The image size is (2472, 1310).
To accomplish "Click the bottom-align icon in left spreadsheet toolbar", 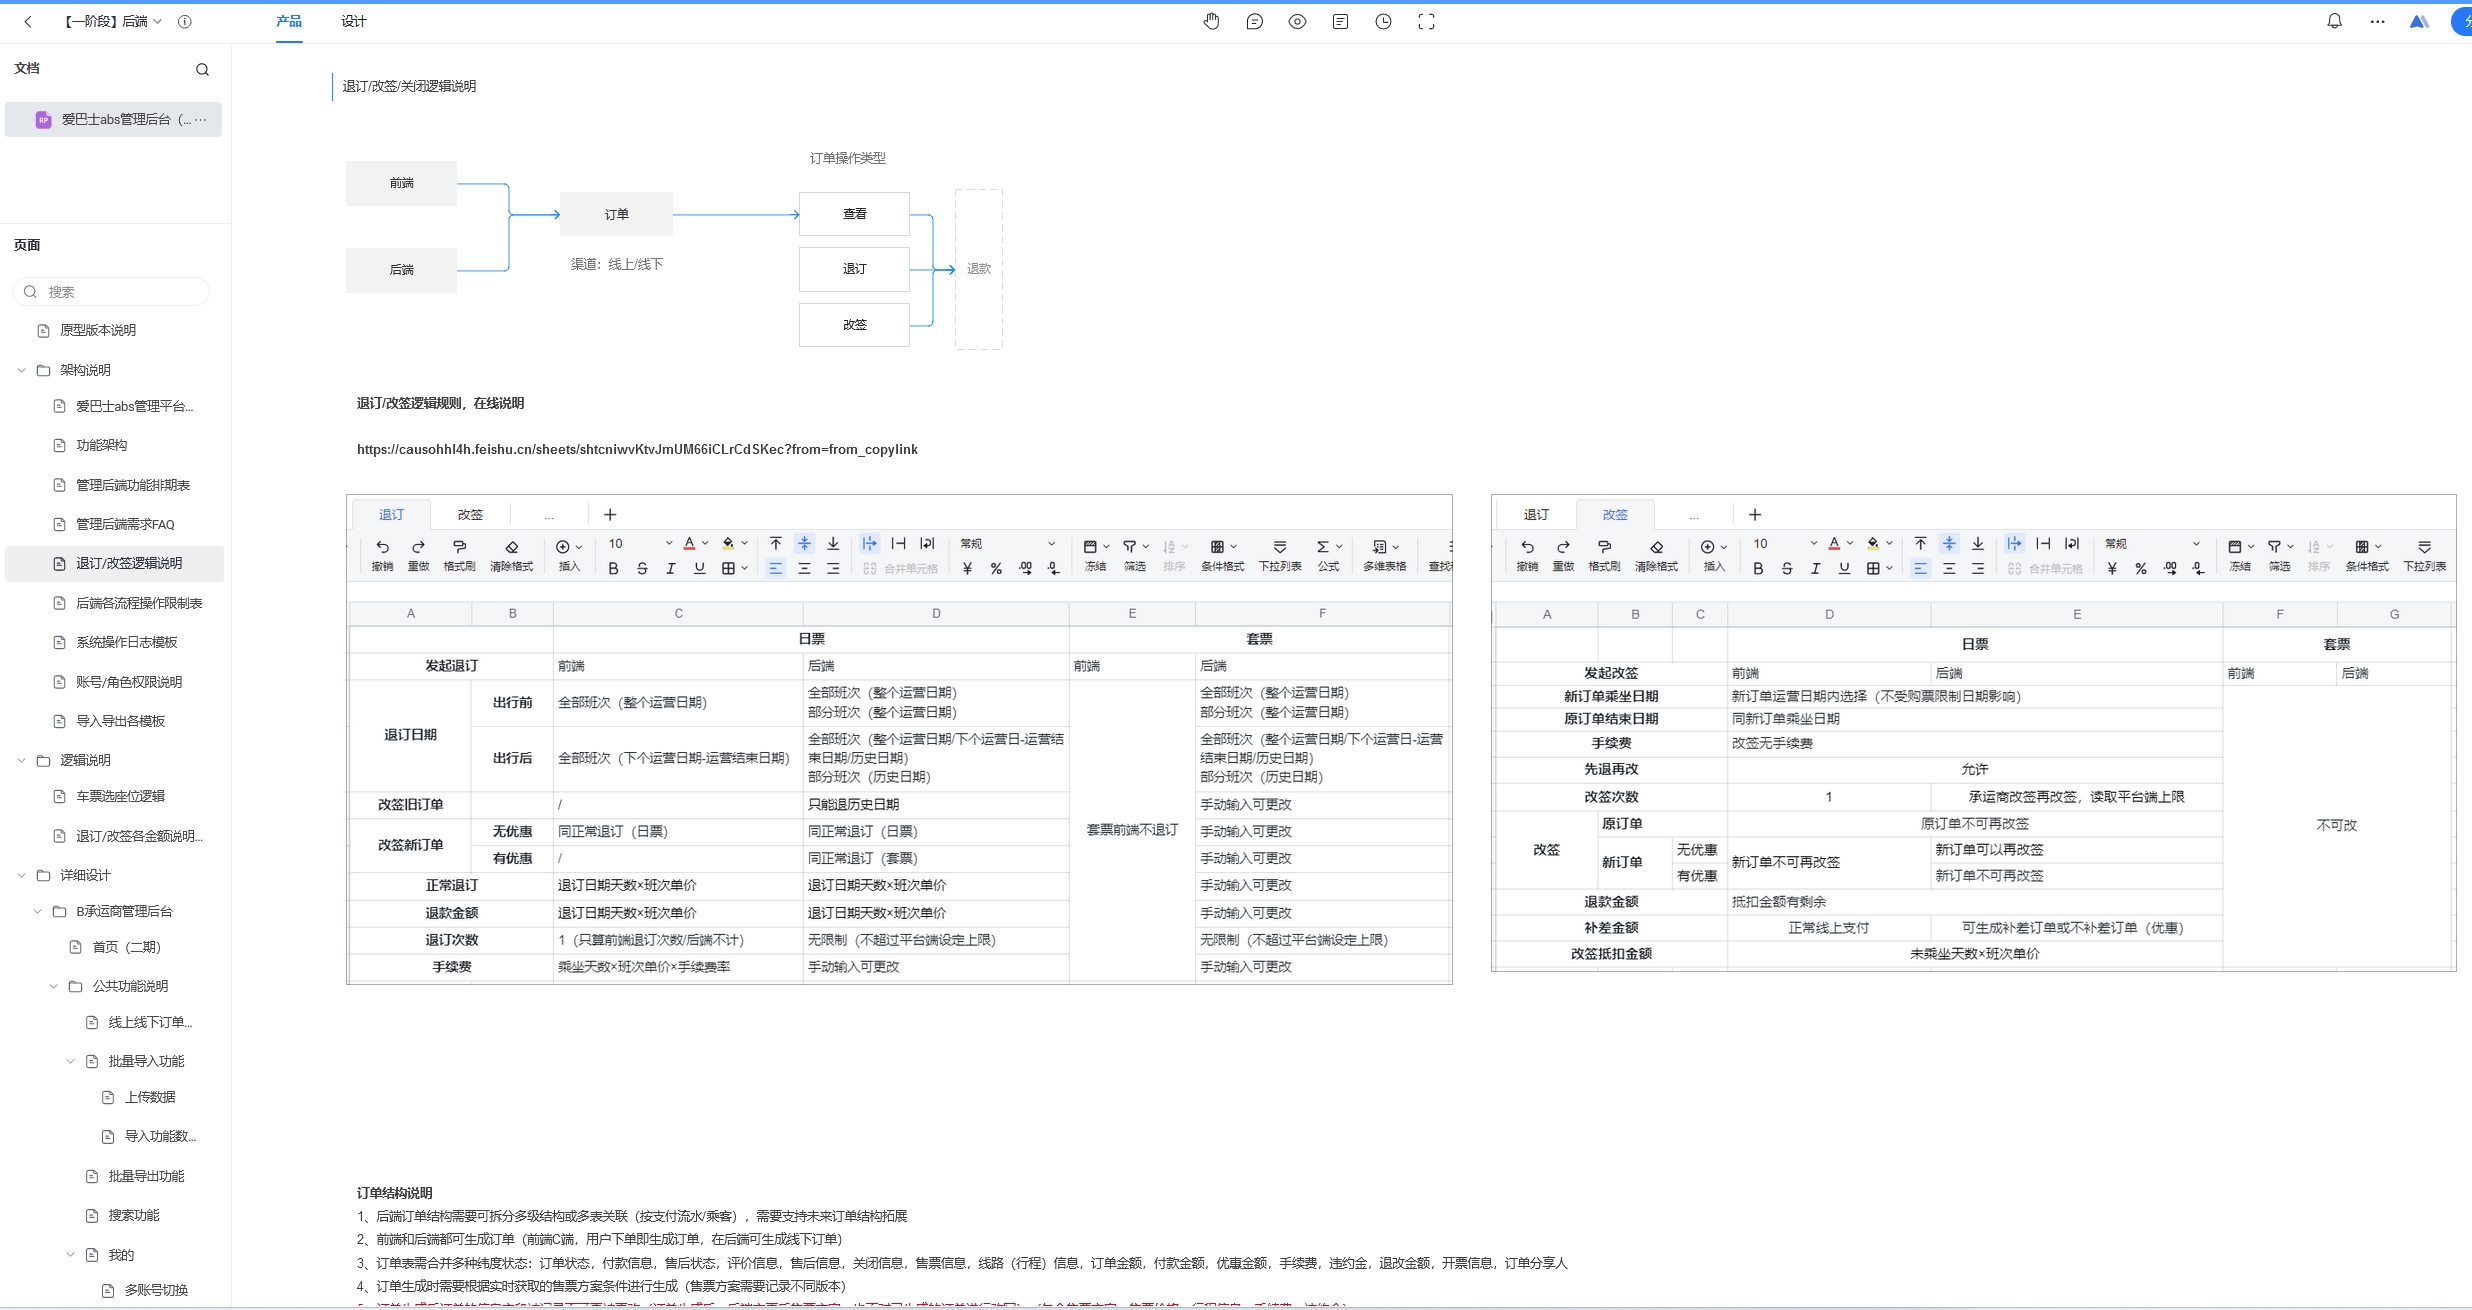I will pos(832,543).
